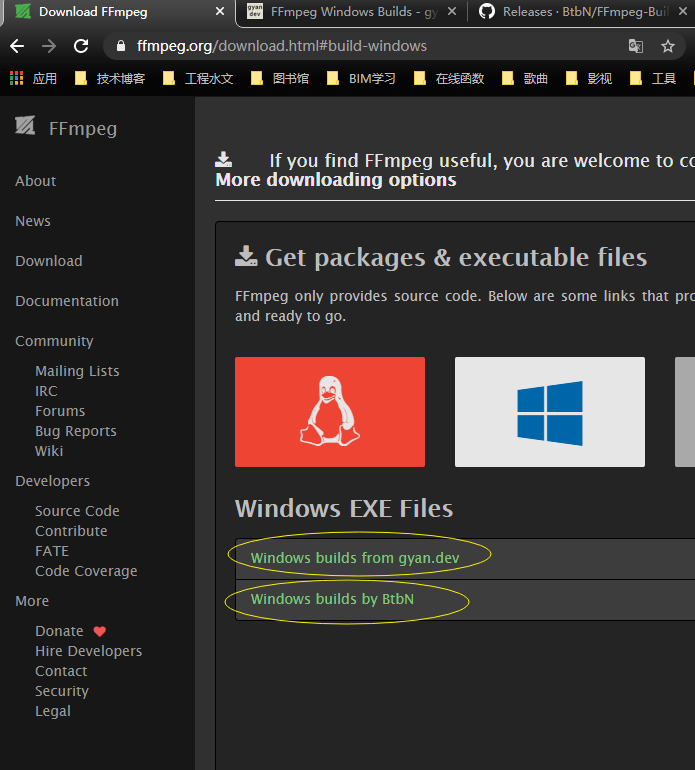Switch to the Releases BtbN/FFmpeg-Builds tab

580,12
